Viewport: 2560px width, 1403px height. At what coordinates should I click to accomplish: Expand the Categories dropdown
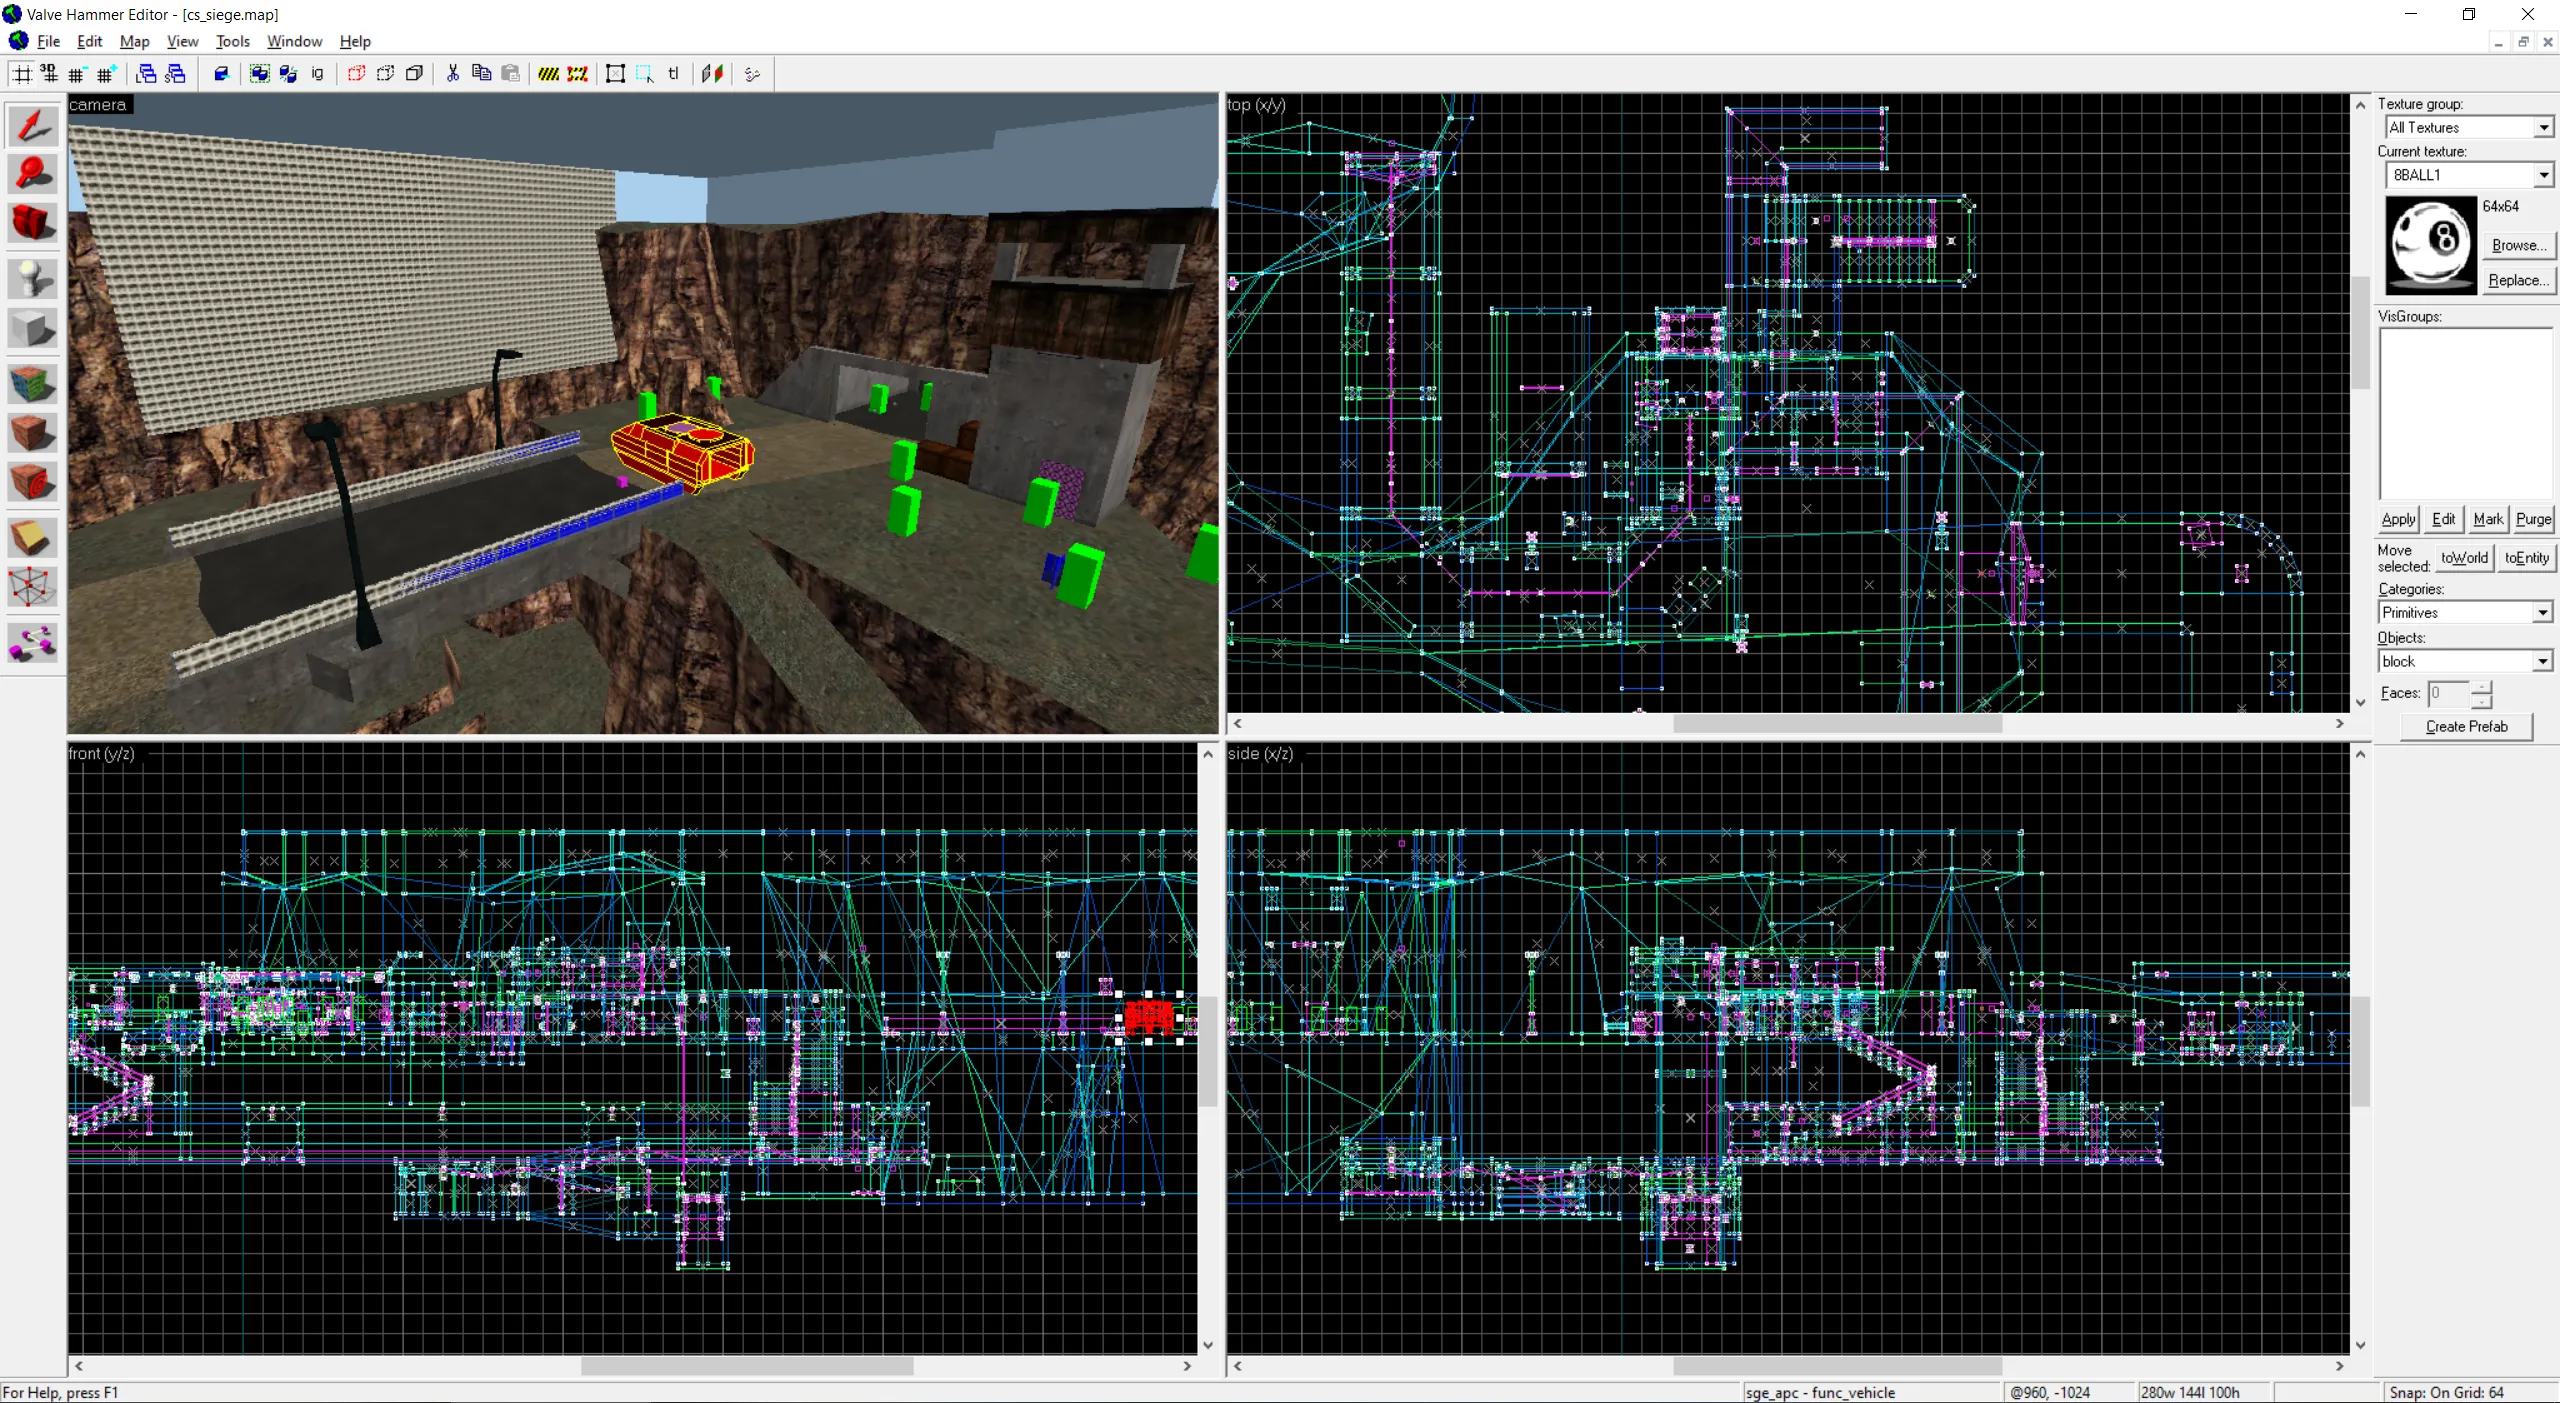tap(2542, 612)
